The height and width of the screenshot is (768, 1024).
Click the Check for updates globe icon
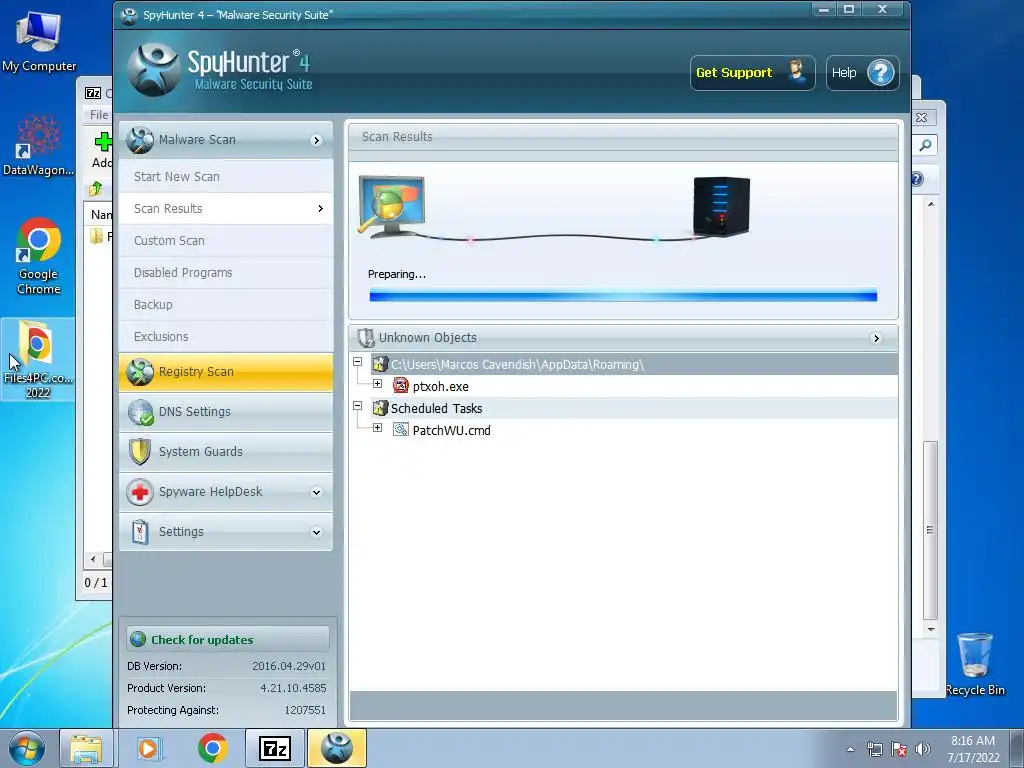138,639
